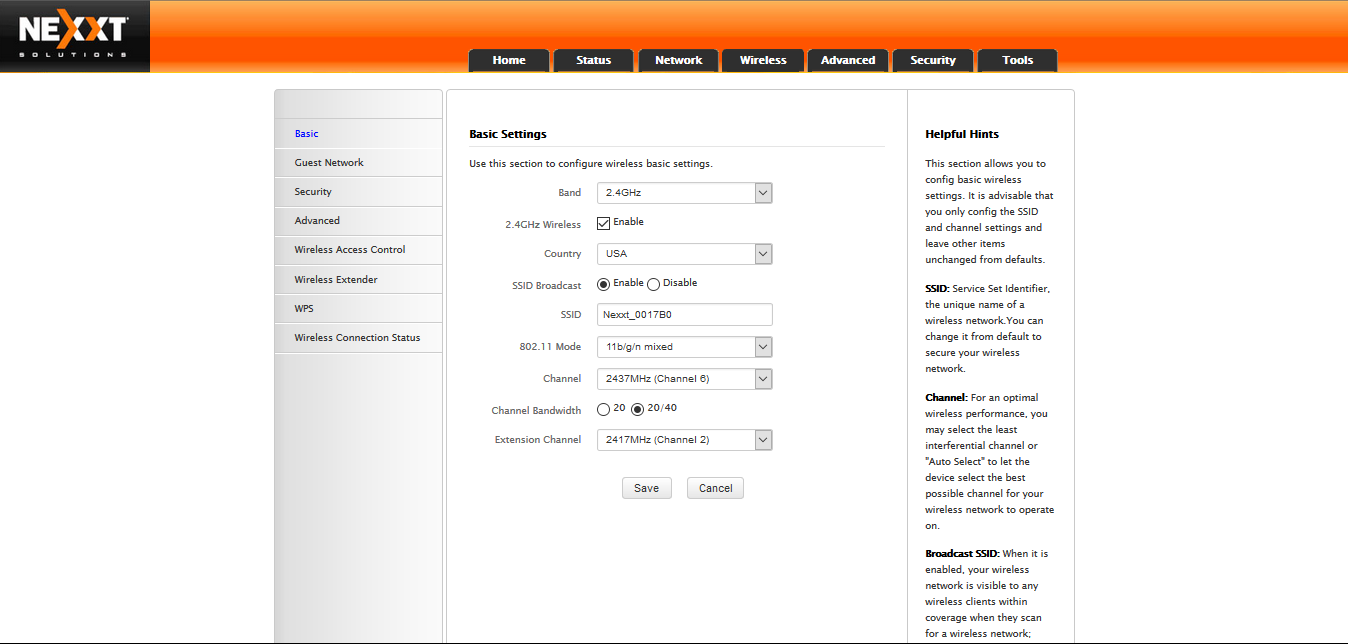Open the Extension Channel dropdown
The width and height of the screenshot is (1348, 644).
(x=685, y=440)
